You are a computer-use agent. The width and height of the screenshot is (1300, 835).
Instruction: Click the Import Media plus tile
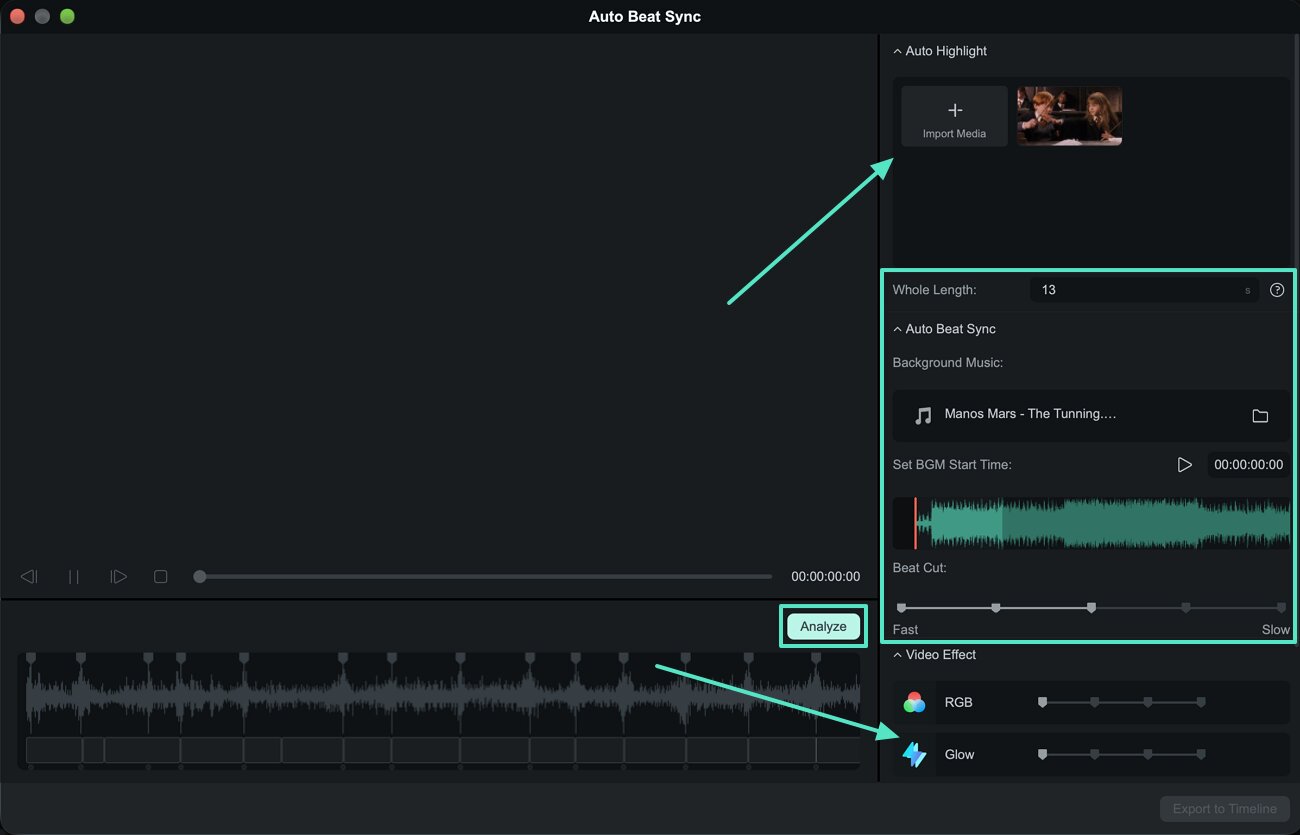(x=954, y=116)
